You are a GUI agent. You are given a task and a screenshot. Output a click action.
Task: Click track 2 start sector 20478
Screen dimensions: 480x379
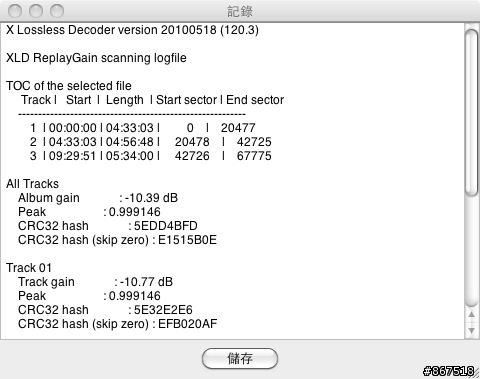(x=192, y=142)
